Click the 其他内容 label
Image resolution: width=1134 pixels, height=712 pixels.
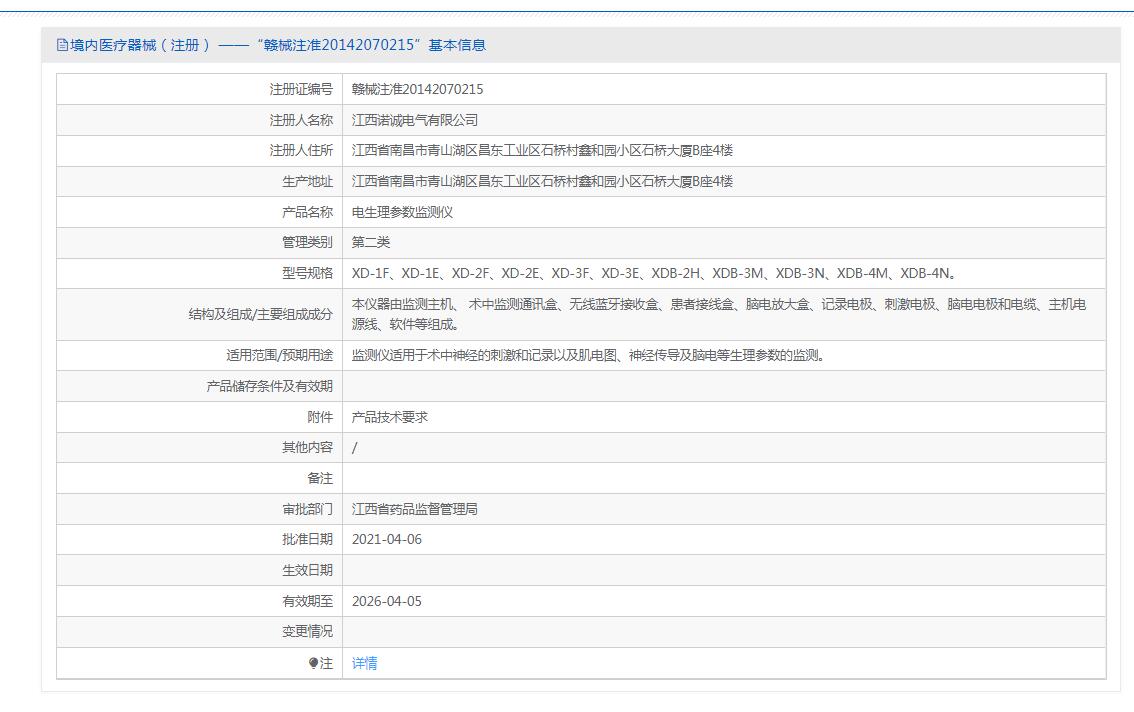pyautogui.click(x=307, y=448)
